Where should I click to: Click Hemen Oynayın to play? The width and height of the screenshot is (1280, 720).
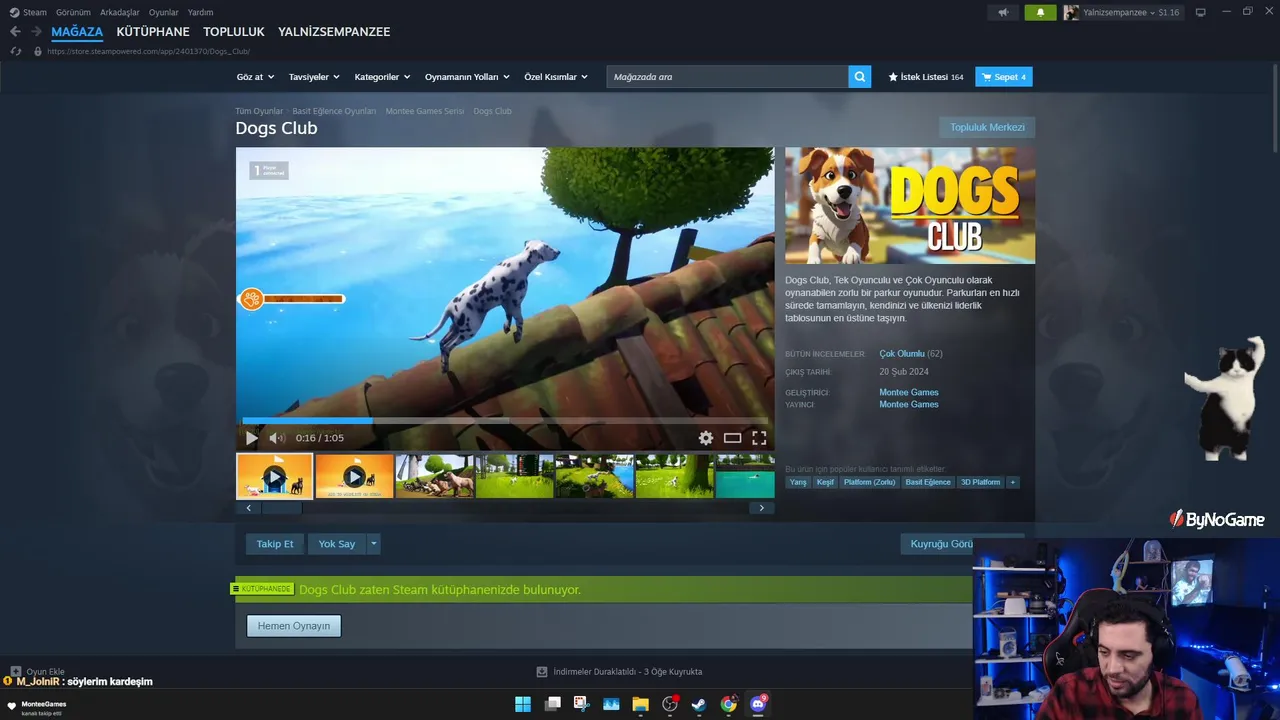294,626
